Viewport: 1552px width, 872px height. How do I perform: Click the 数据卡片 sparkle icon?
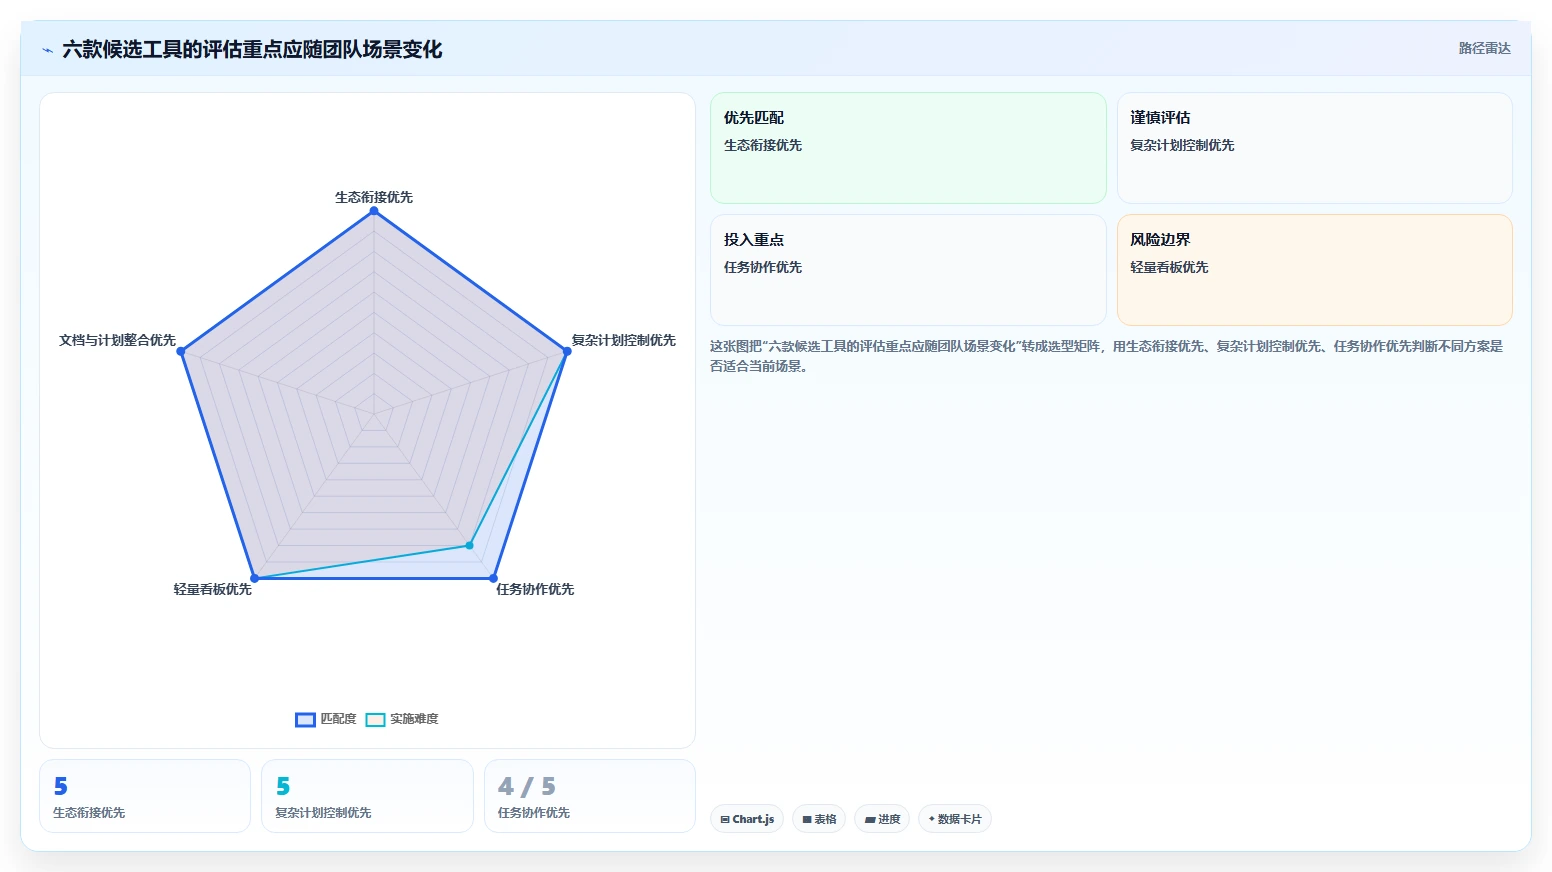(x=931, y=819)
